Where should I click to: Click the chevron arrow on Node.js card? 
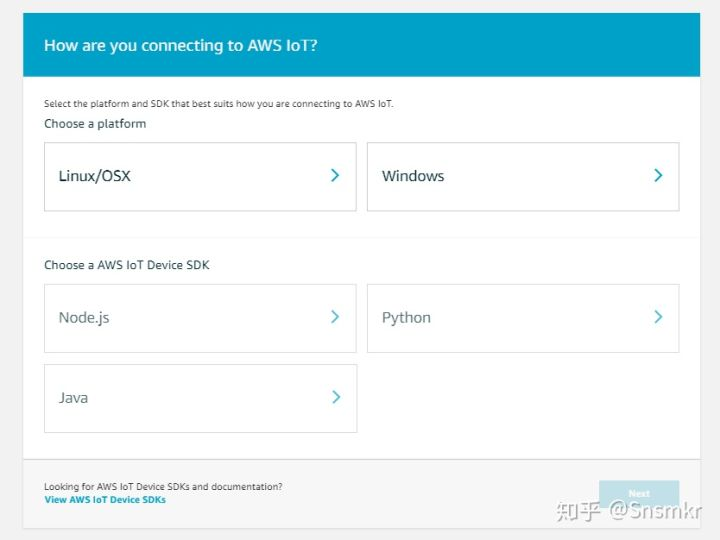pyautogui.click(x=335, y=316)
